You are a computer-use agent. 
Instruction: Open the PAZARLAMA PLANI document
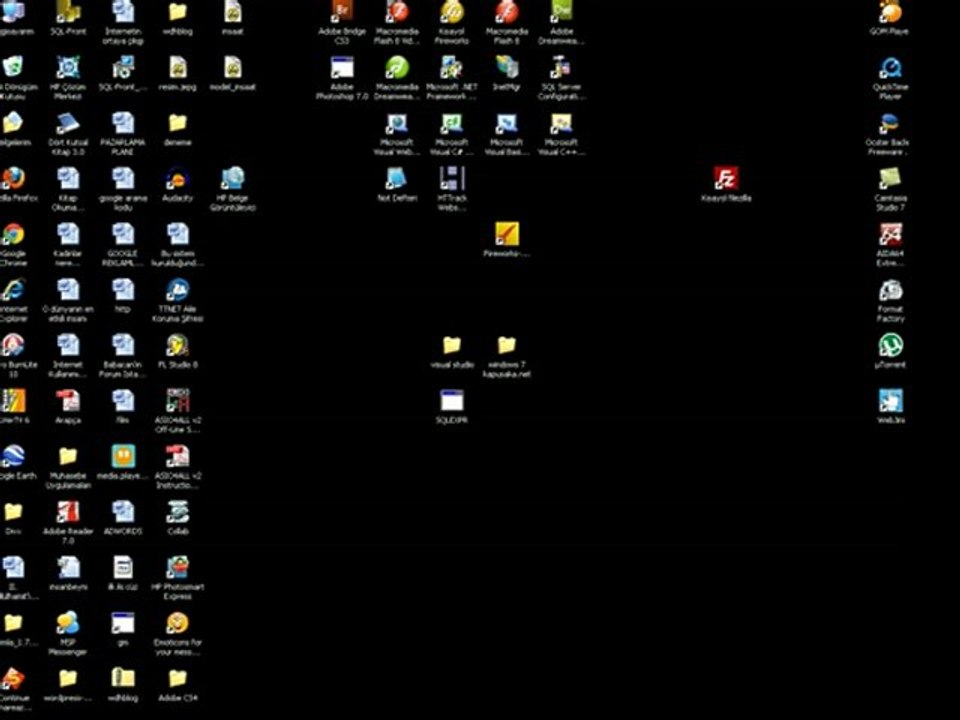[122, 123]
